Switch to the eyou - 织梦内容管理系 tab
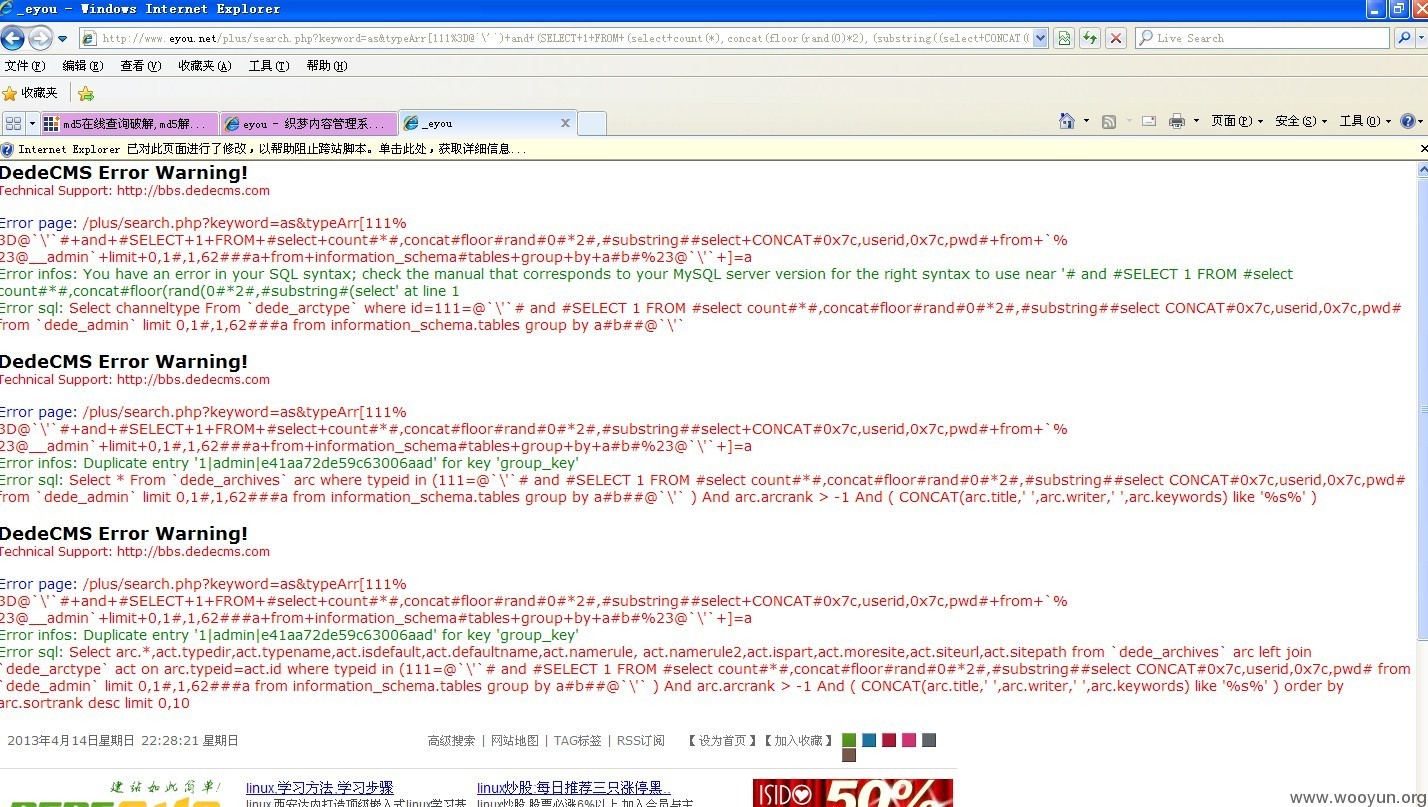The height and width of the screenshot is (807, 1428). tap(308, 124)
